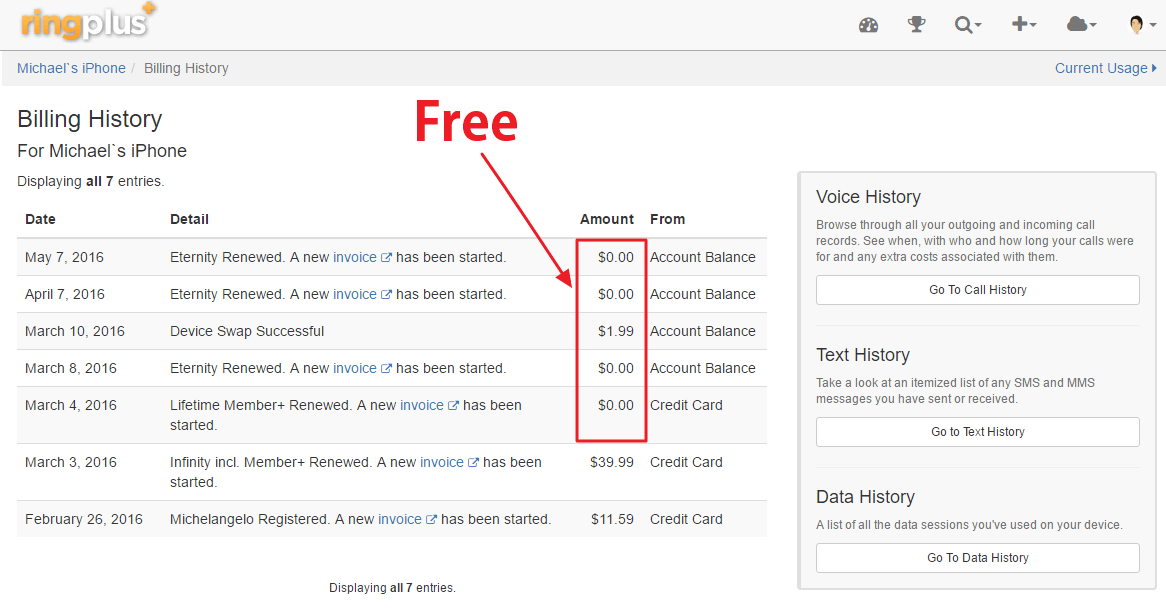Viewport: 1166px width, 610px height.
Task: Open Lifetime Member+ Renewed invoice link
Action: click(x=421, y=405)
